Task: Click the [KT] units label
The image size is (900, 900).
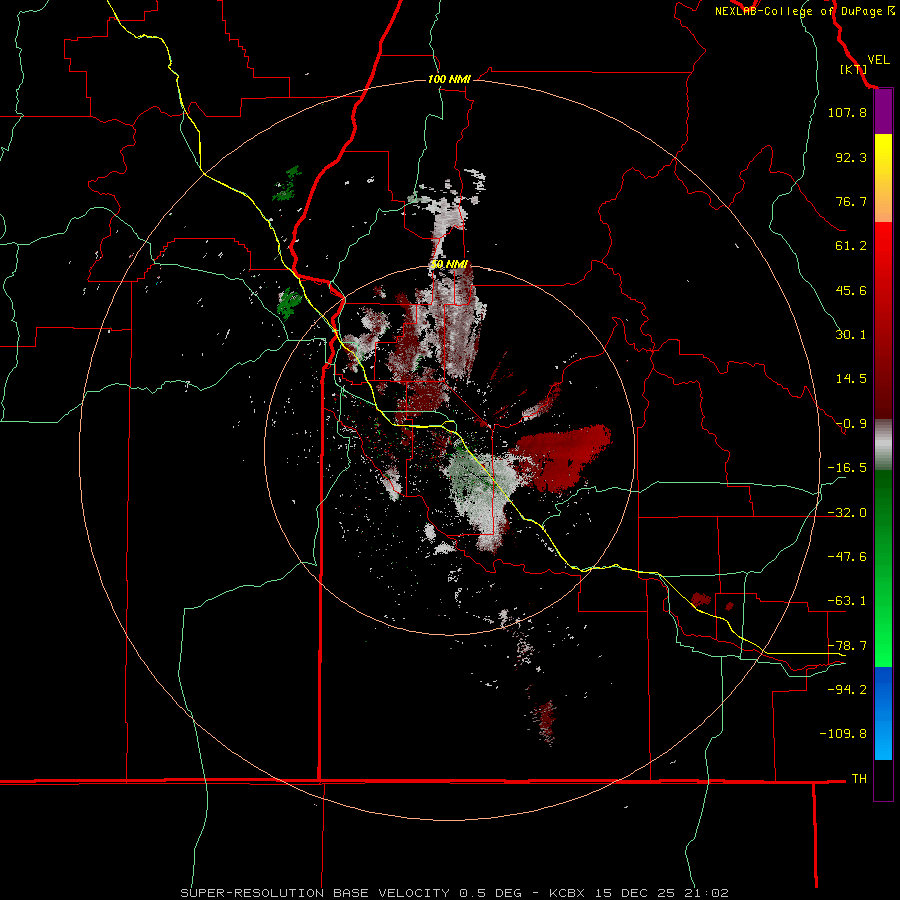Action: click(x=854, y=69)
